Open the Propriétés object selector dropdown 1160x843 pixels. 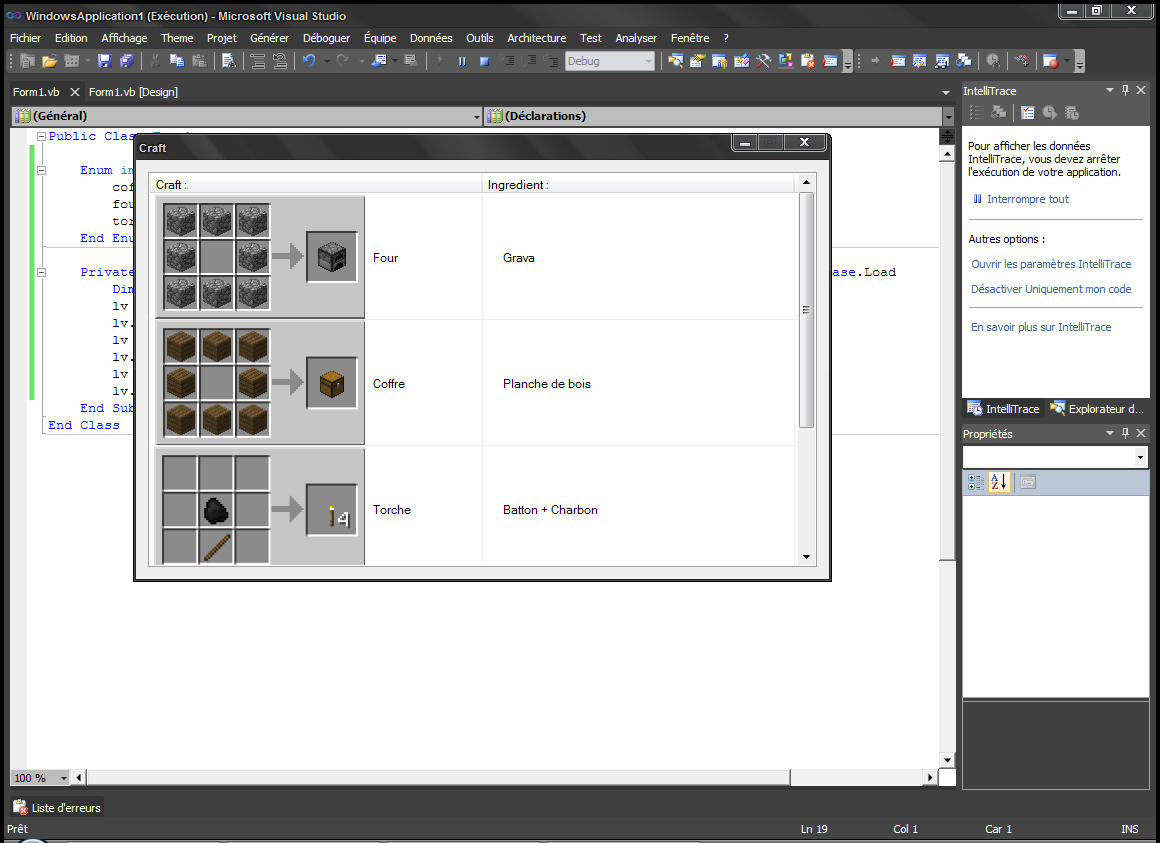[1140, 457]
